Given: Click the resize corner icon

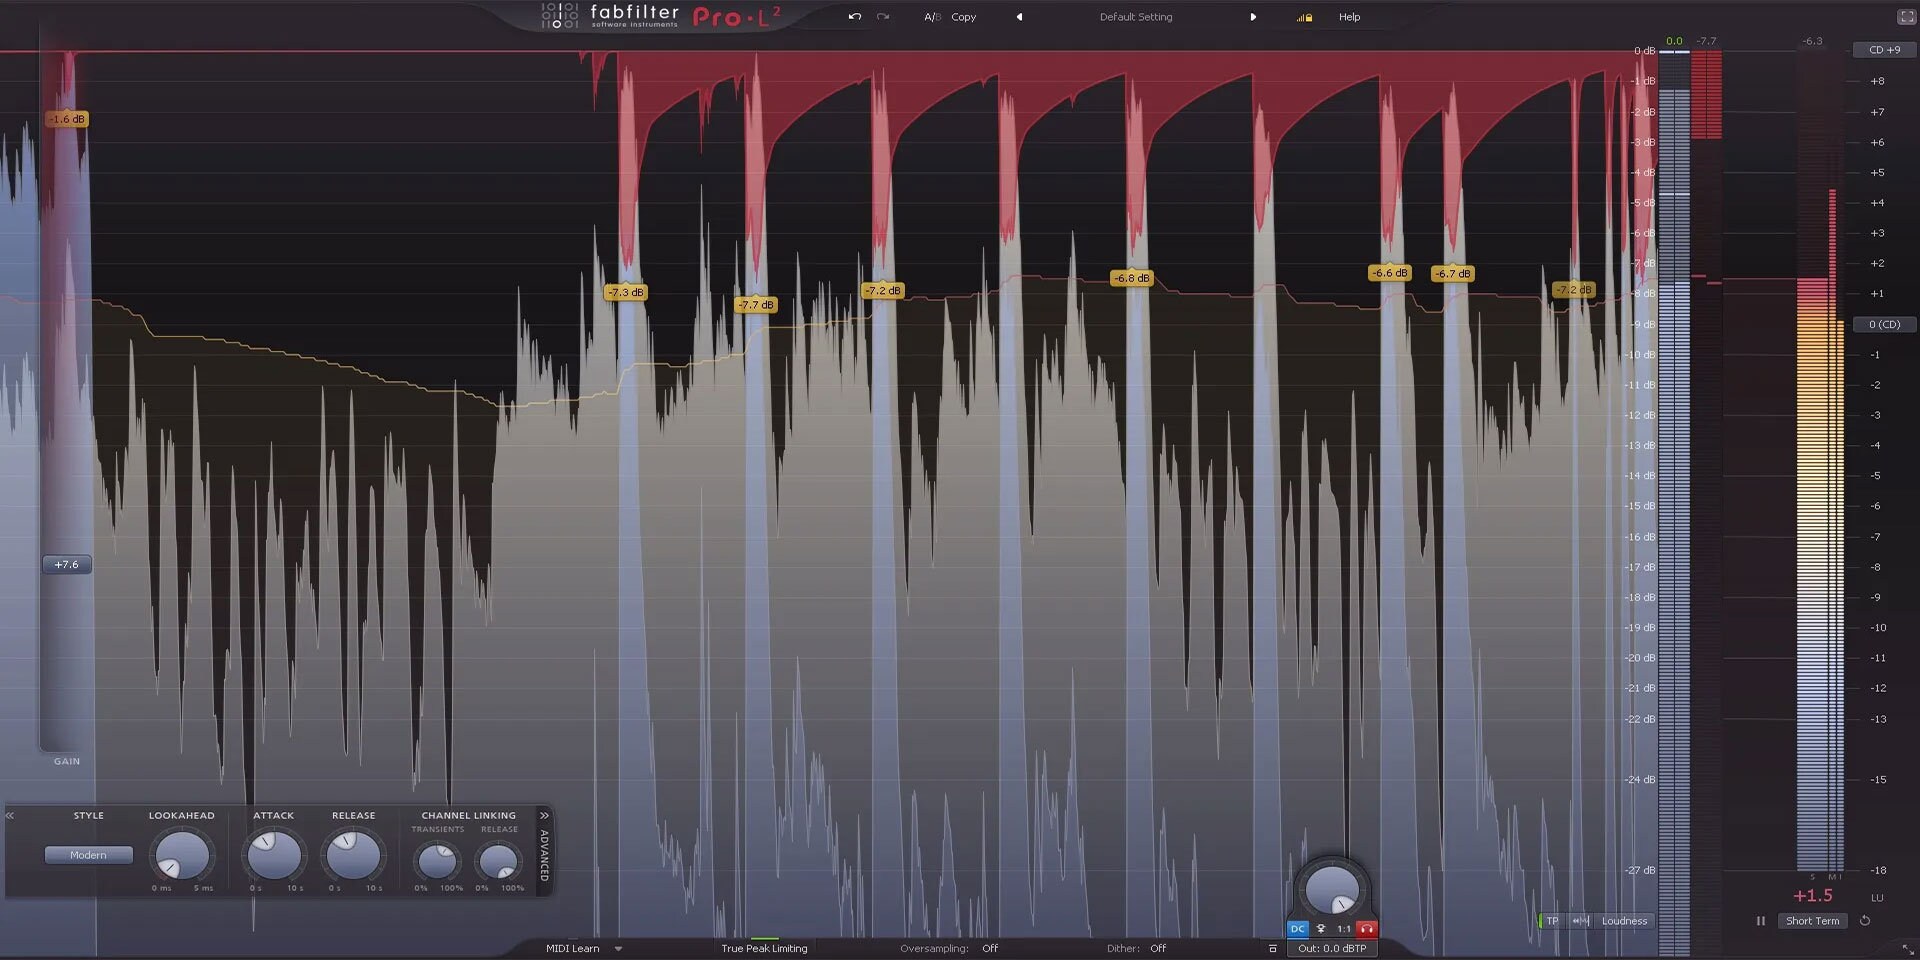Looking at the screenshot, I should click(x=1907, y=948).
